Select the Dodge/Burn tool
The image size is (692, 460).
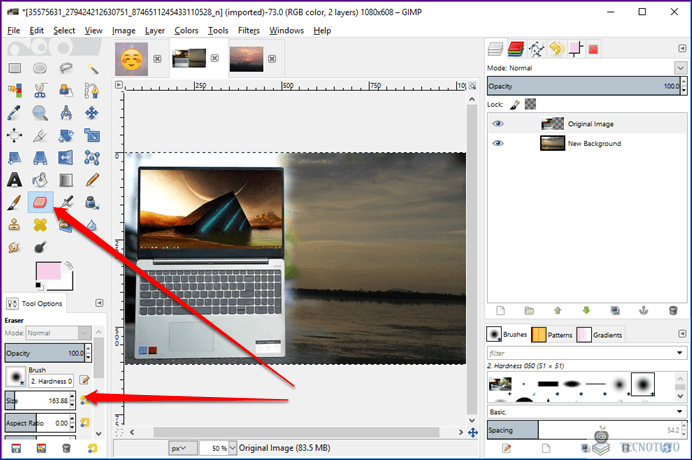40,247
